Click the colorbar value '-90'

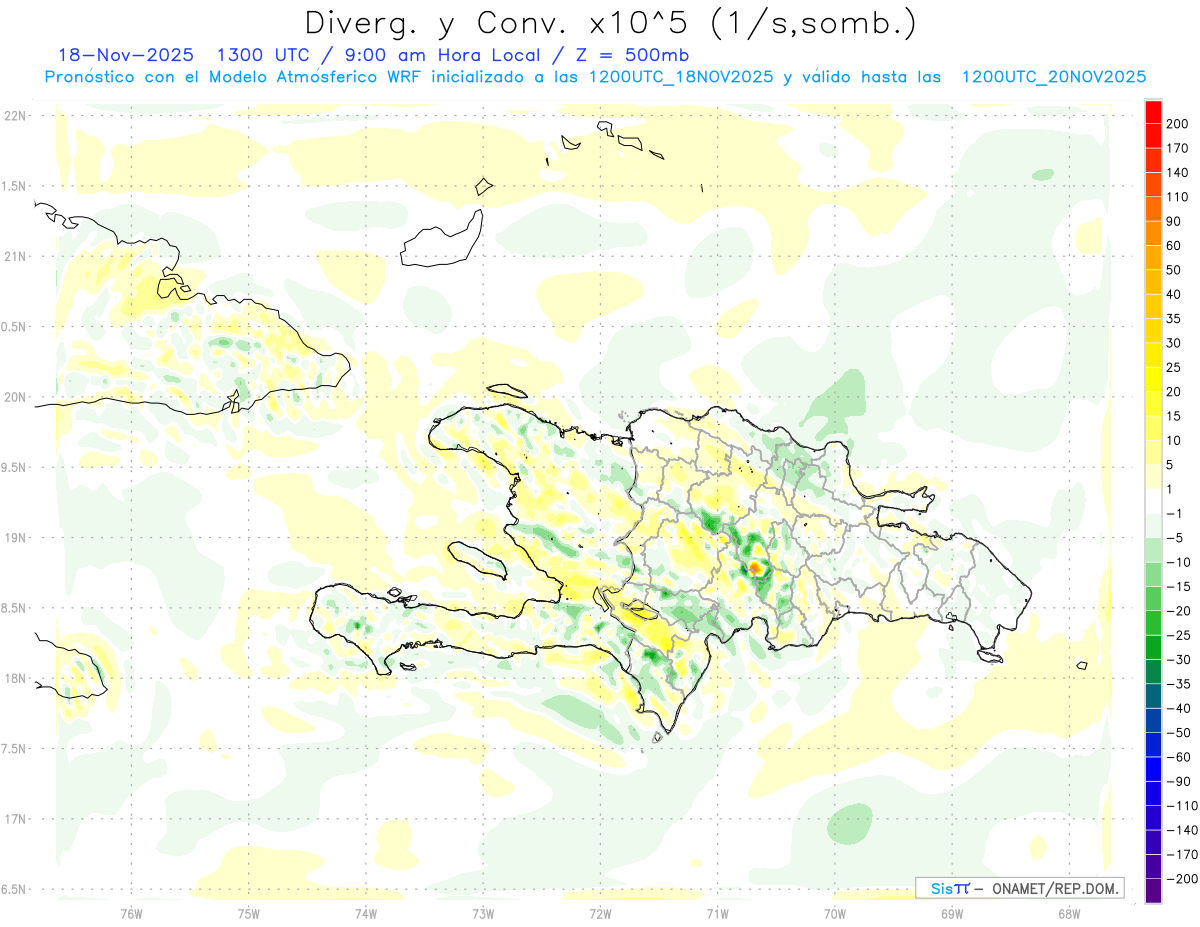click(1180, 781)
